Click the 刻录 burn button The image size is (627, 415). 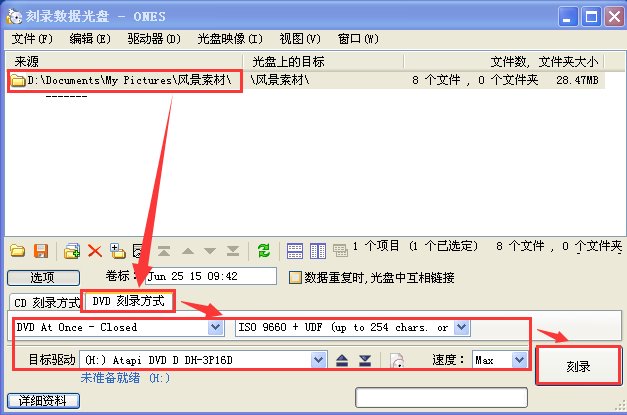[578, 366]
